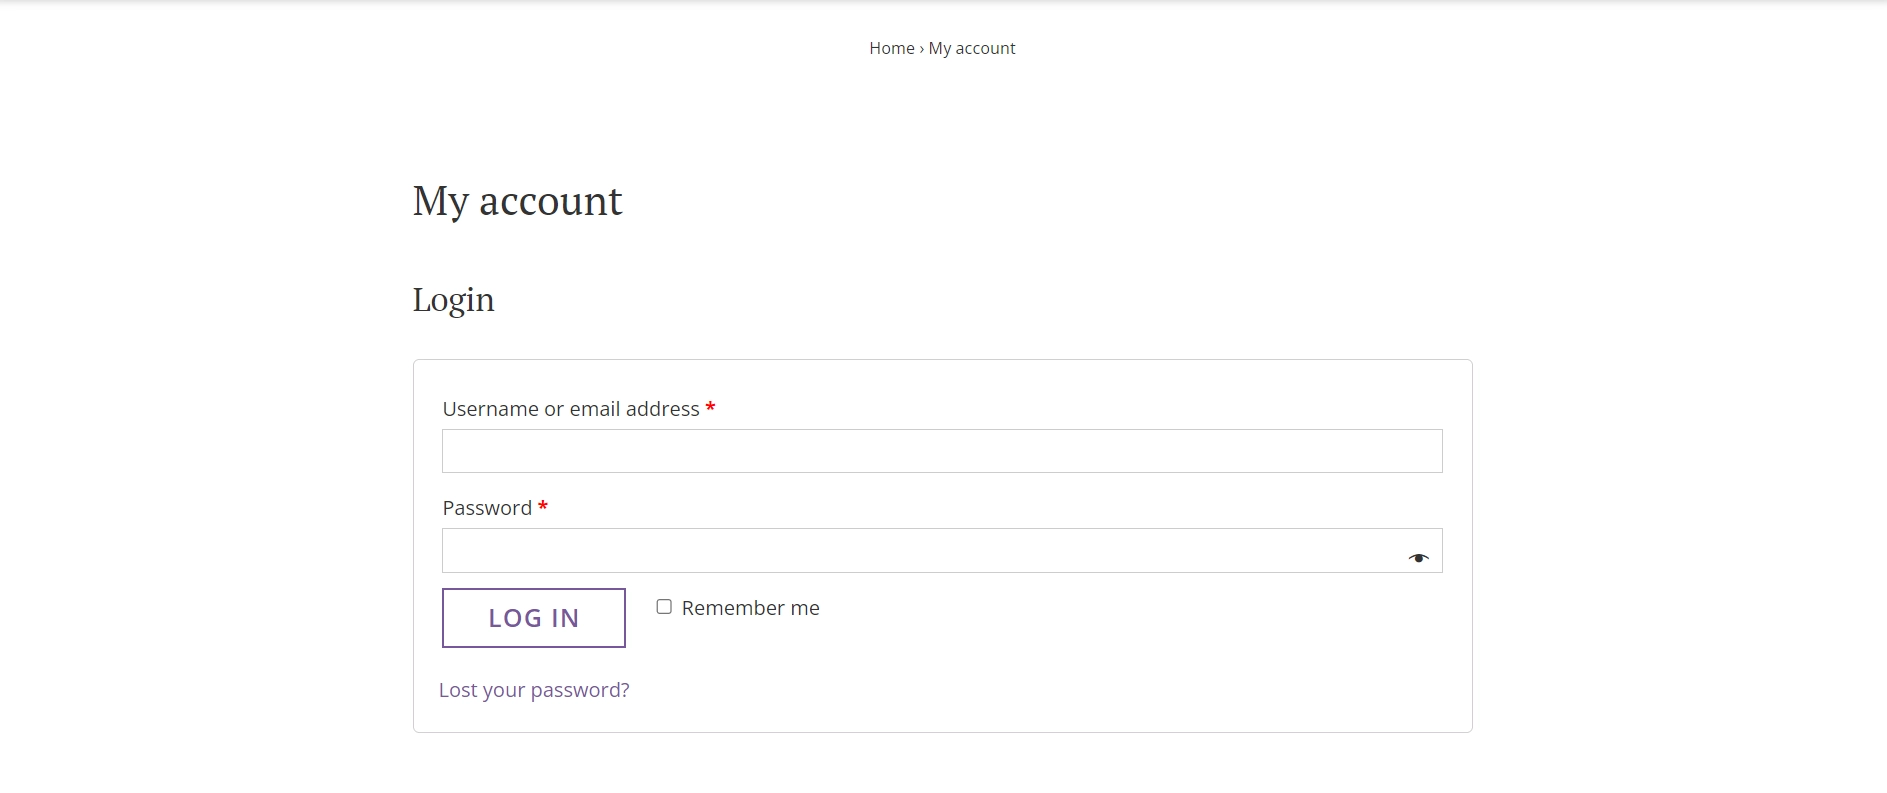
Task: Click the large 'My account' page heading
Action: click(517, 202)
